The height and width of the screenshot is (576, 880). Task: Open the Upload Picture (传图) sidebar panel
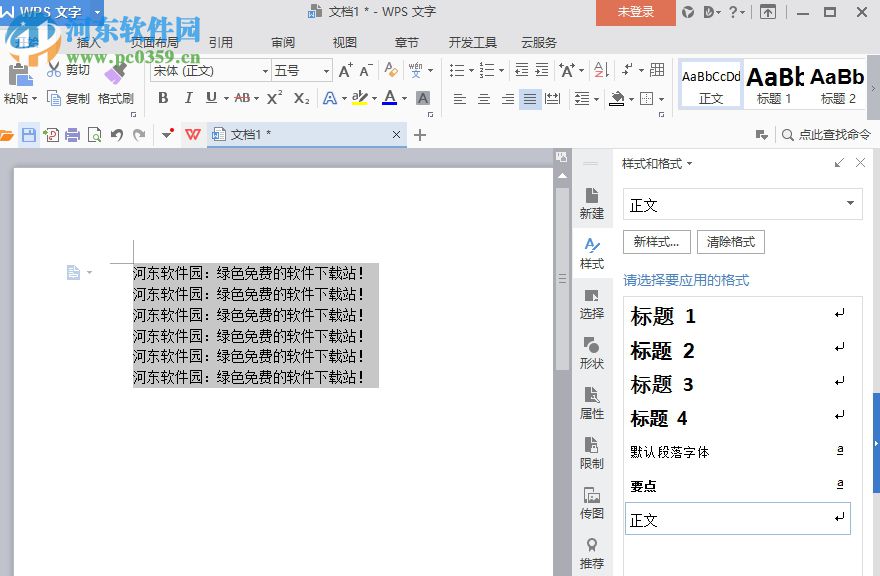592,503
